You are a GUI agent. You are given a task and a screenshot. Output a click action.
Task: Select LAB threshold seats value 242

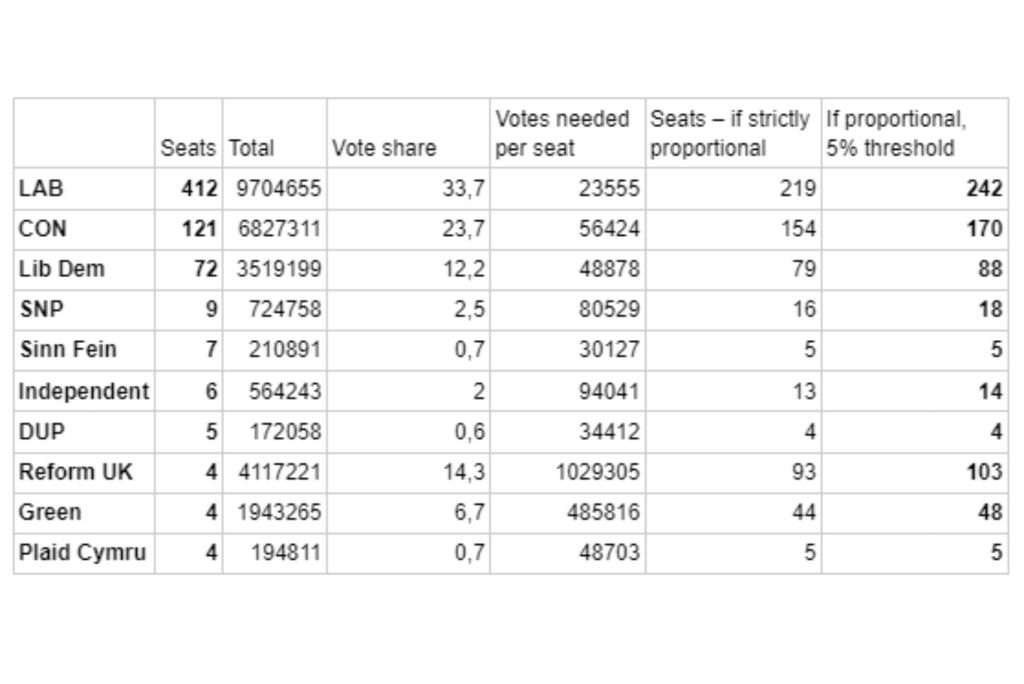pos(984,188)
